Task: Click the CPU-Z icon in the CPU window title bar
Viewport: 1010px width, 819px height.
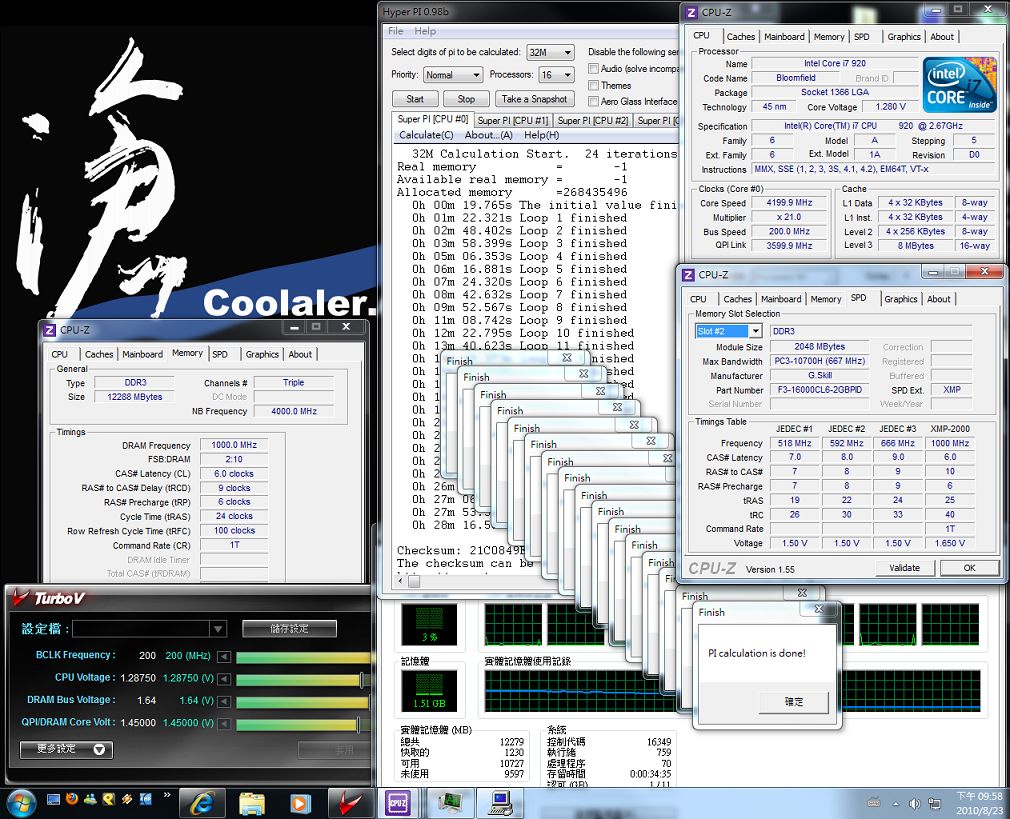Action: [691, 12]
